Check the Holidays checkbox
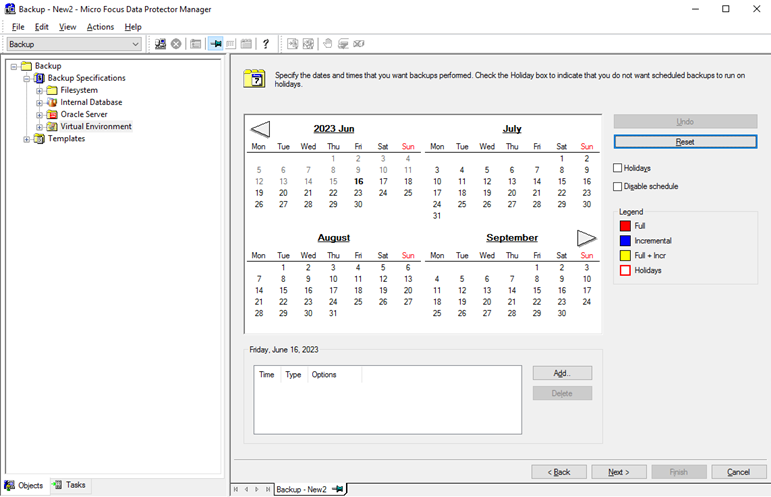Viewport: 771px width, 497px height. coord(618,168)
